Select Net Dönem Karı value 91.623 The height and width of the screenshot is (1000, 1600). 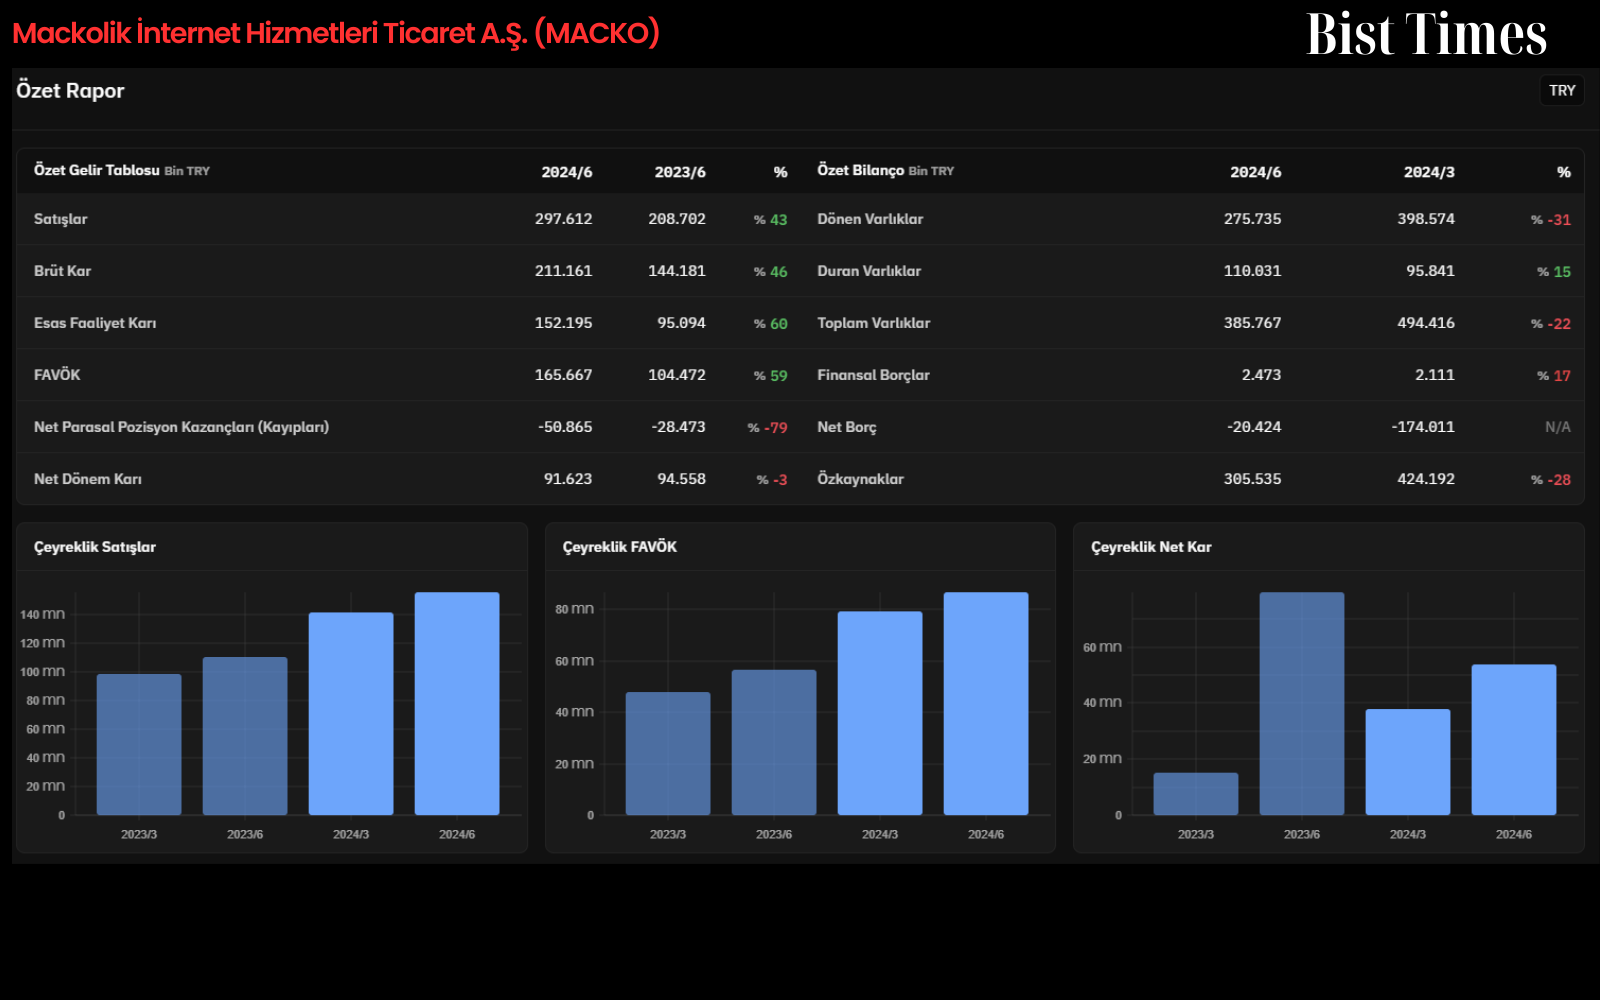tap(568, 479)
